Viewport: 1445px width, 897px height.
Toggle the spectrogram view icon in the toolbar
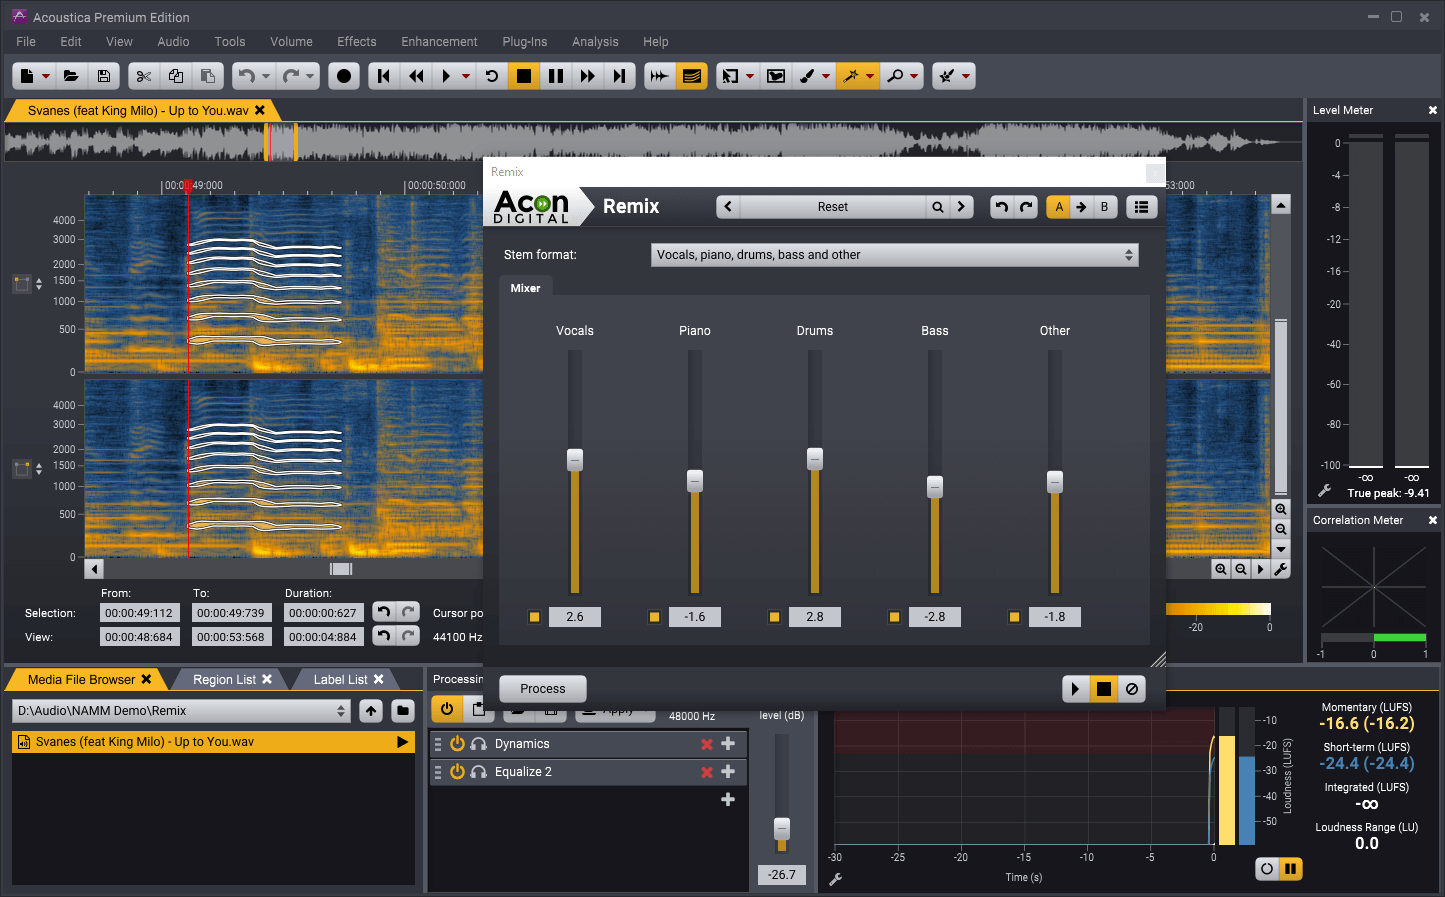tap(691, 76)
